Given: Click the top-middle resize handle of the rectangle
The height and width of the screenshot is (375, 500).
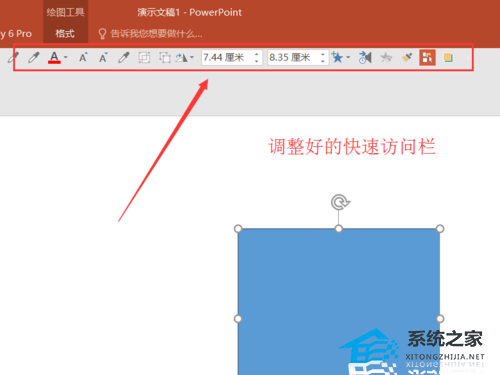Looking at the screenshot, I should 339,229.
